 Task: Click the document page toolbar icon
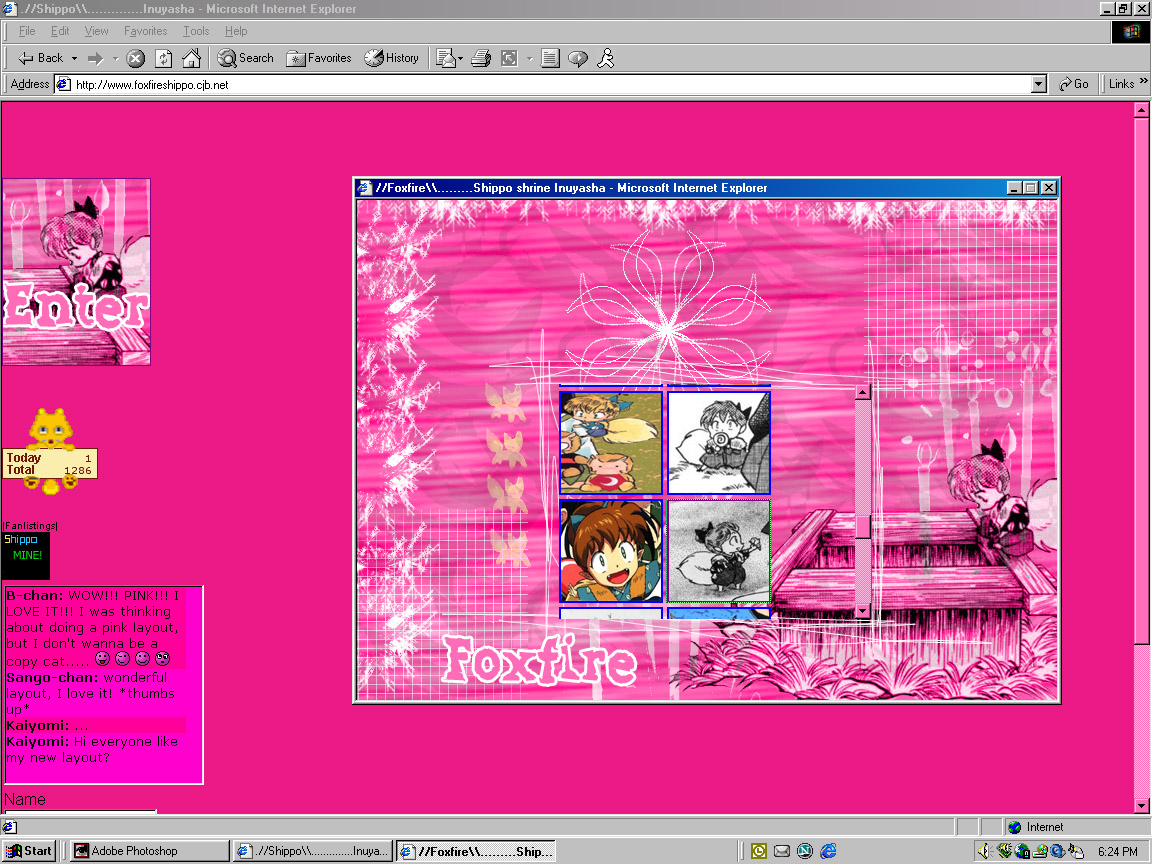pos(550,58)
